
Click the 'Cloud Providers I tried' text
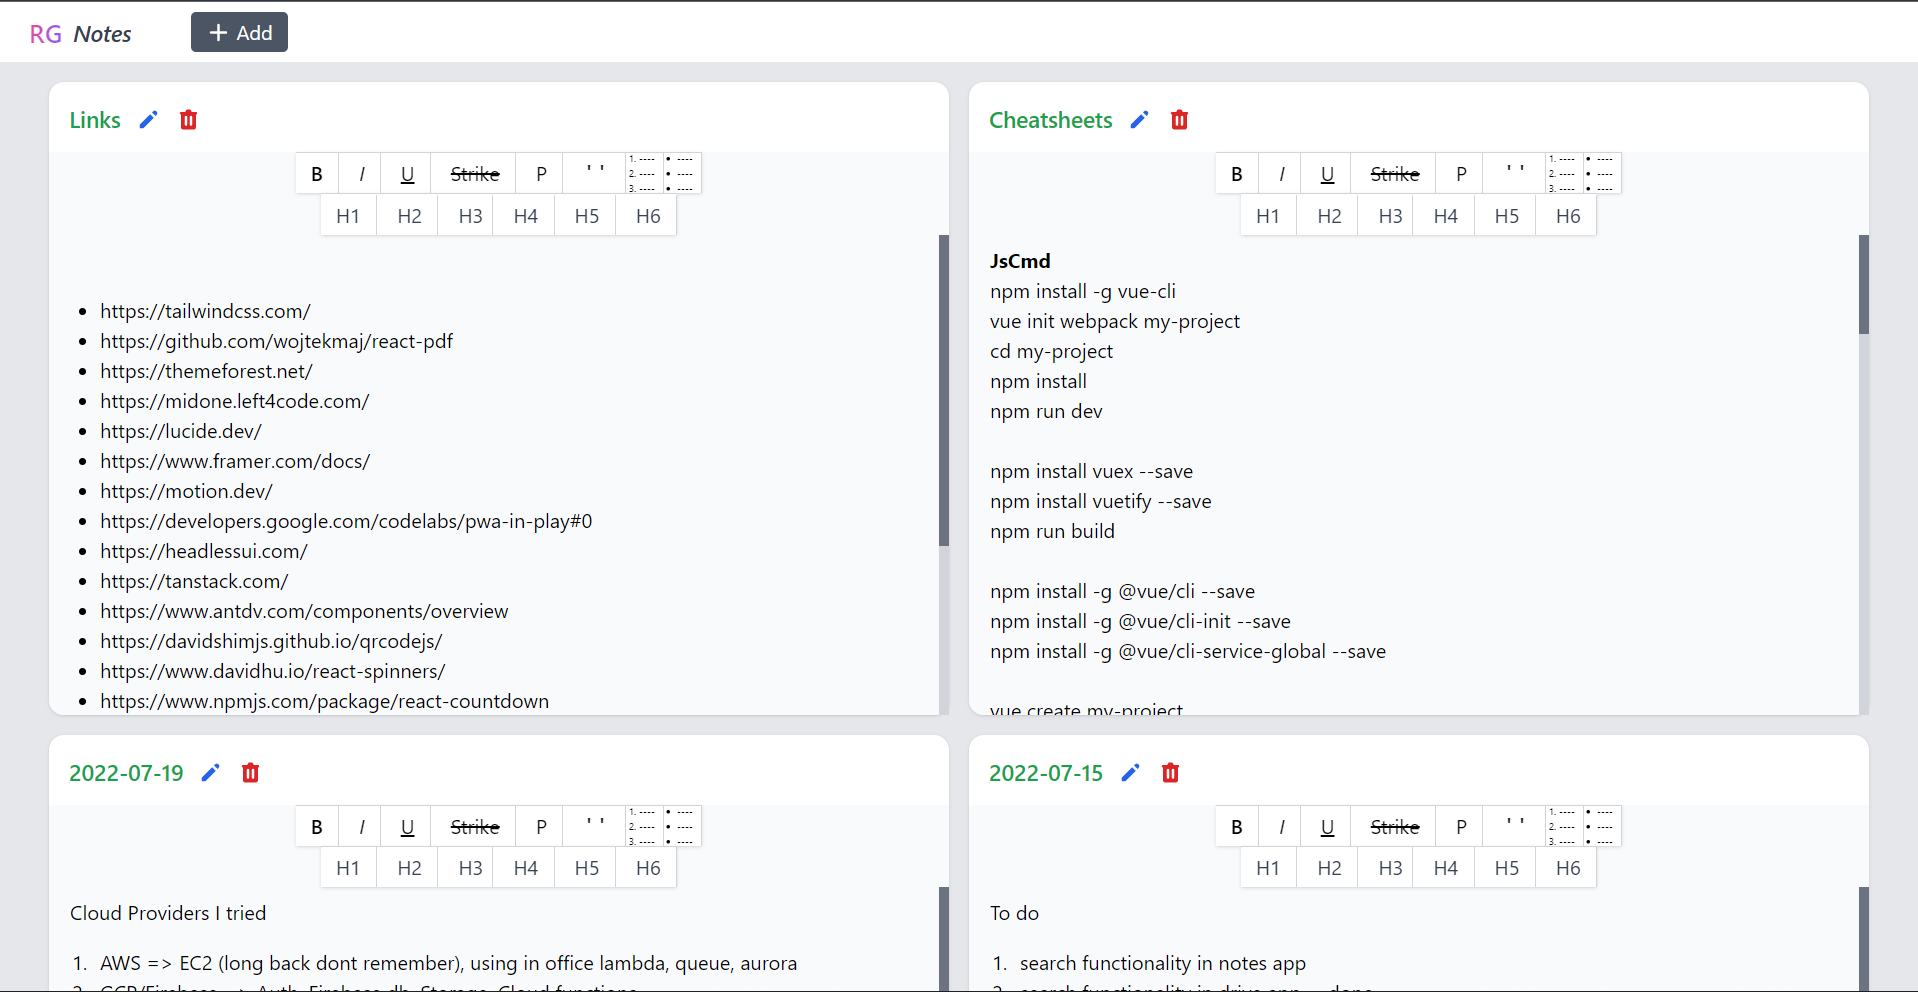[168, 913]
